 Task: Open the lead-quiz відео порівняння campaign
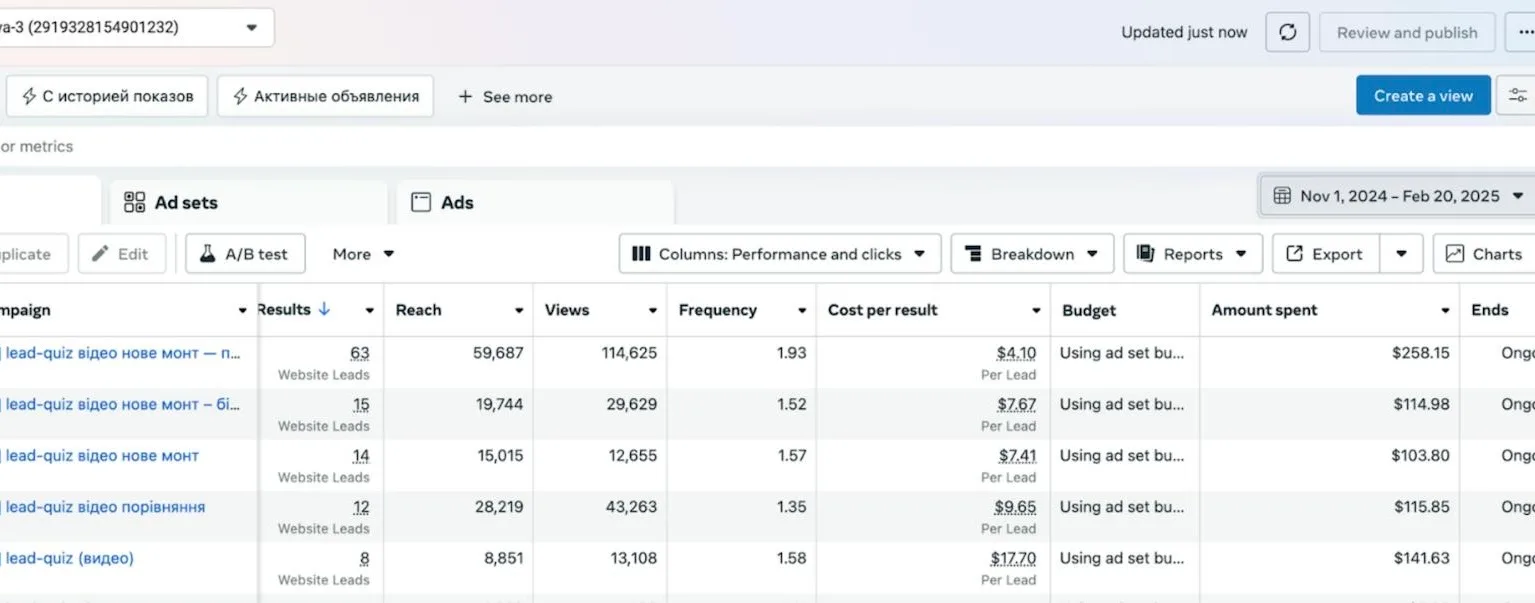pos(105,507)
